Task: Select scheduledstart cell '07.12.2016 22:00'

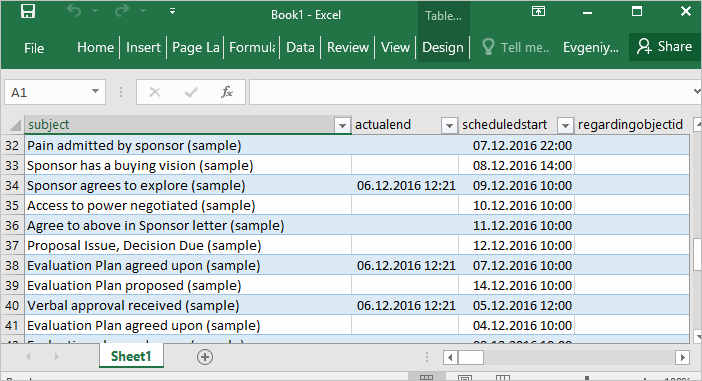Action: (x=517, y=146)
